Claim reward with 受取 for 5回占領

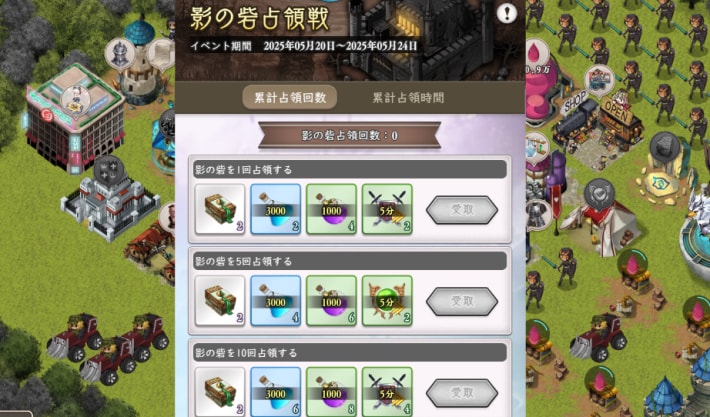462,301
